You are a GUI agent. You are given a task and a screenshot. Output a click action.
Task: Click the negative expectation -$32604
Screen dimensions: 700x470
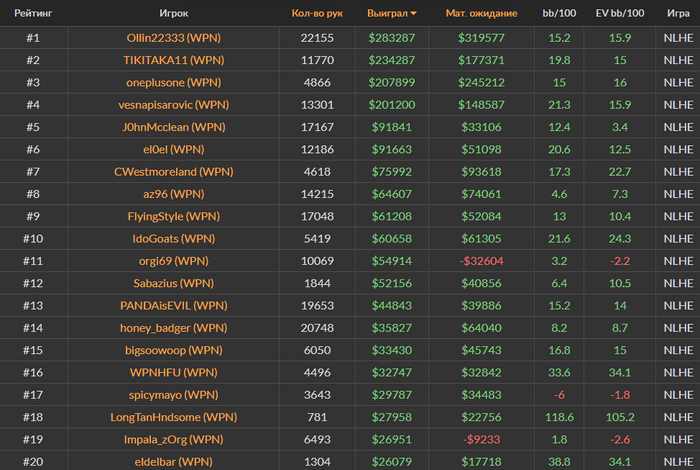click(481, 261)
